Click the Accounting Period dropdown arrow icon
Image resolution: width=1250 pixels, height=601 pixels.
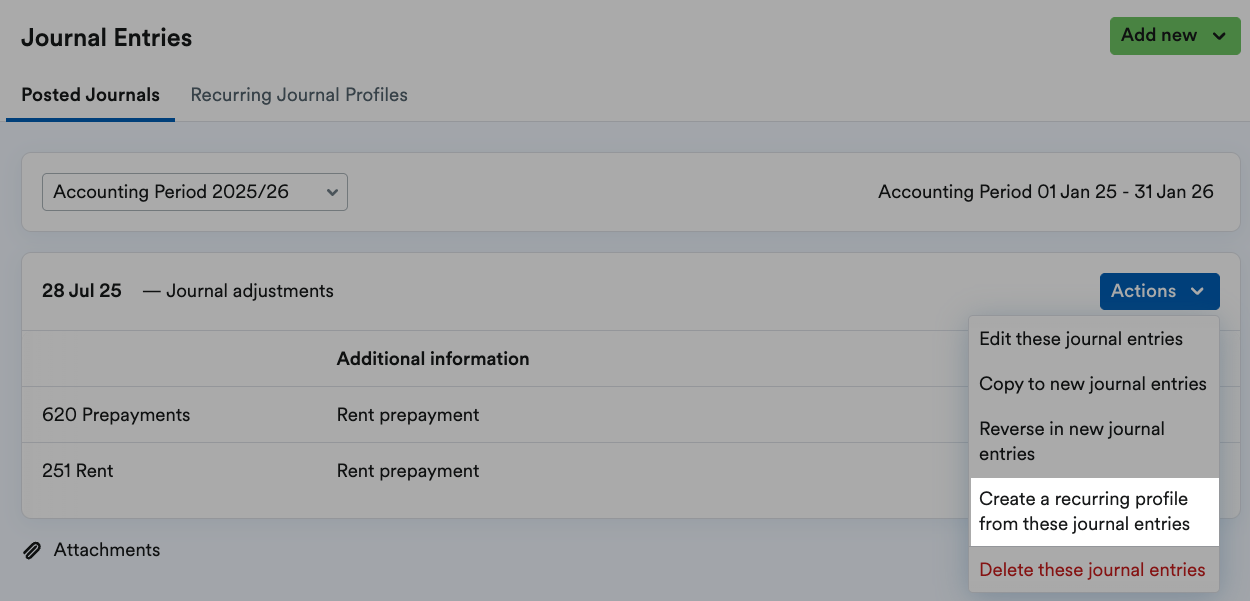click(332, 191)
